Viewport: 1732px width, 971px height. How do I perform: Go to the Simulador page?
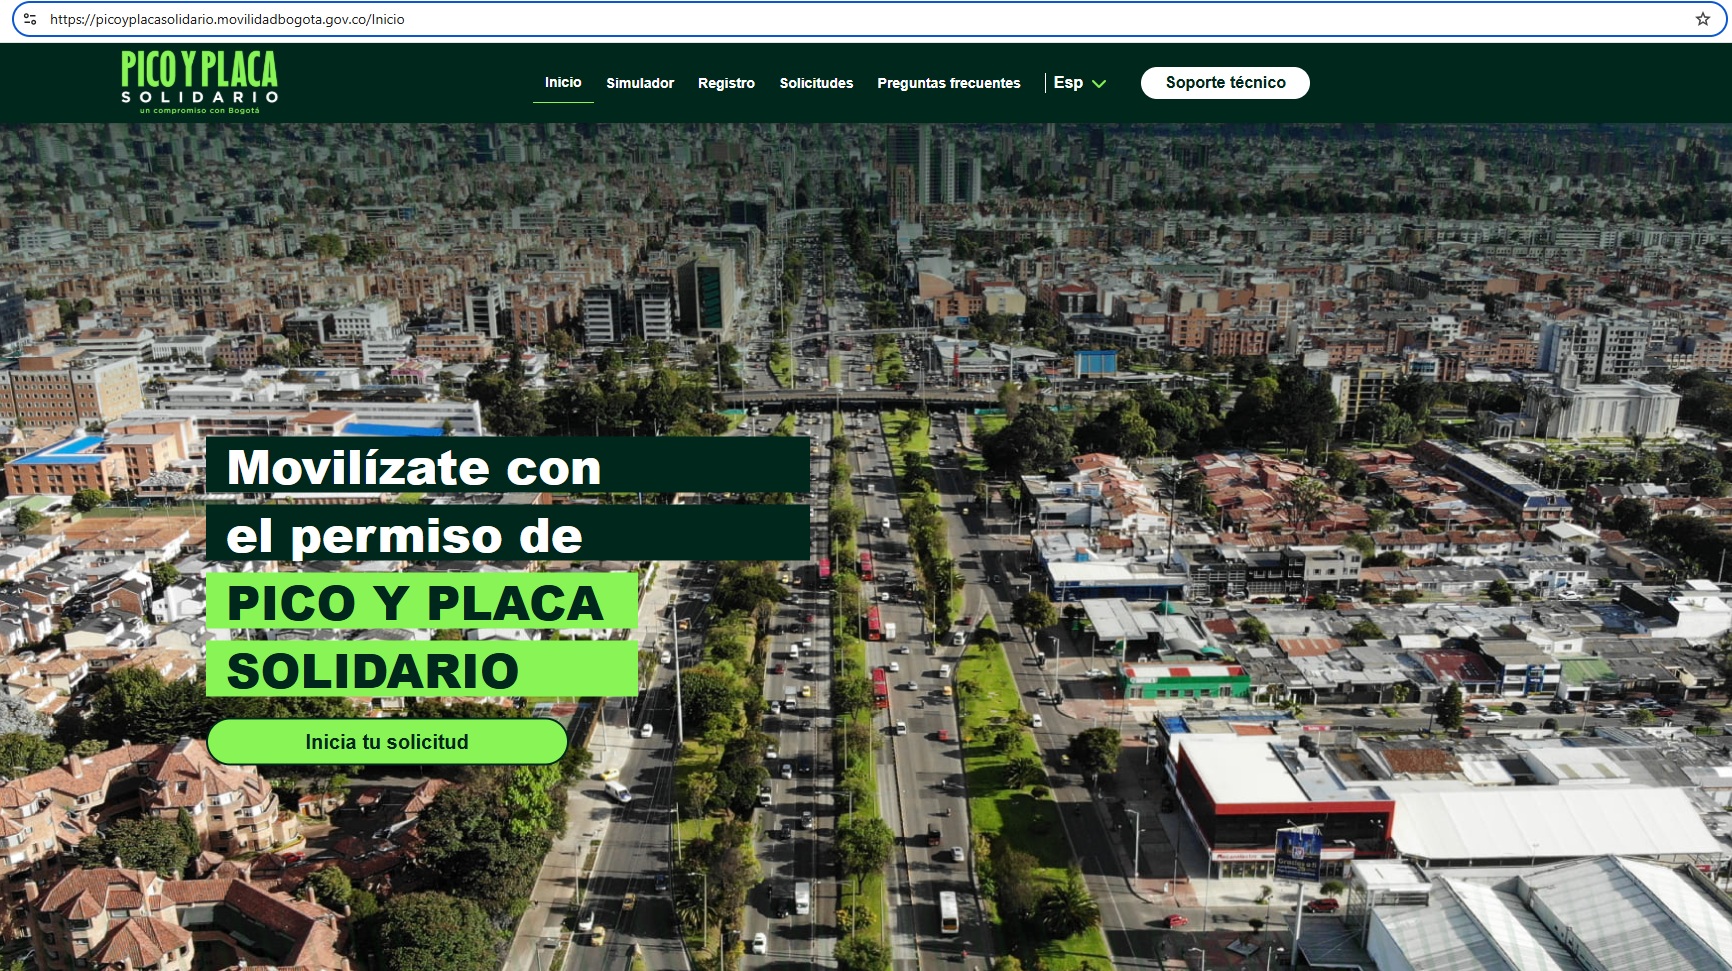tap(640, 83)
